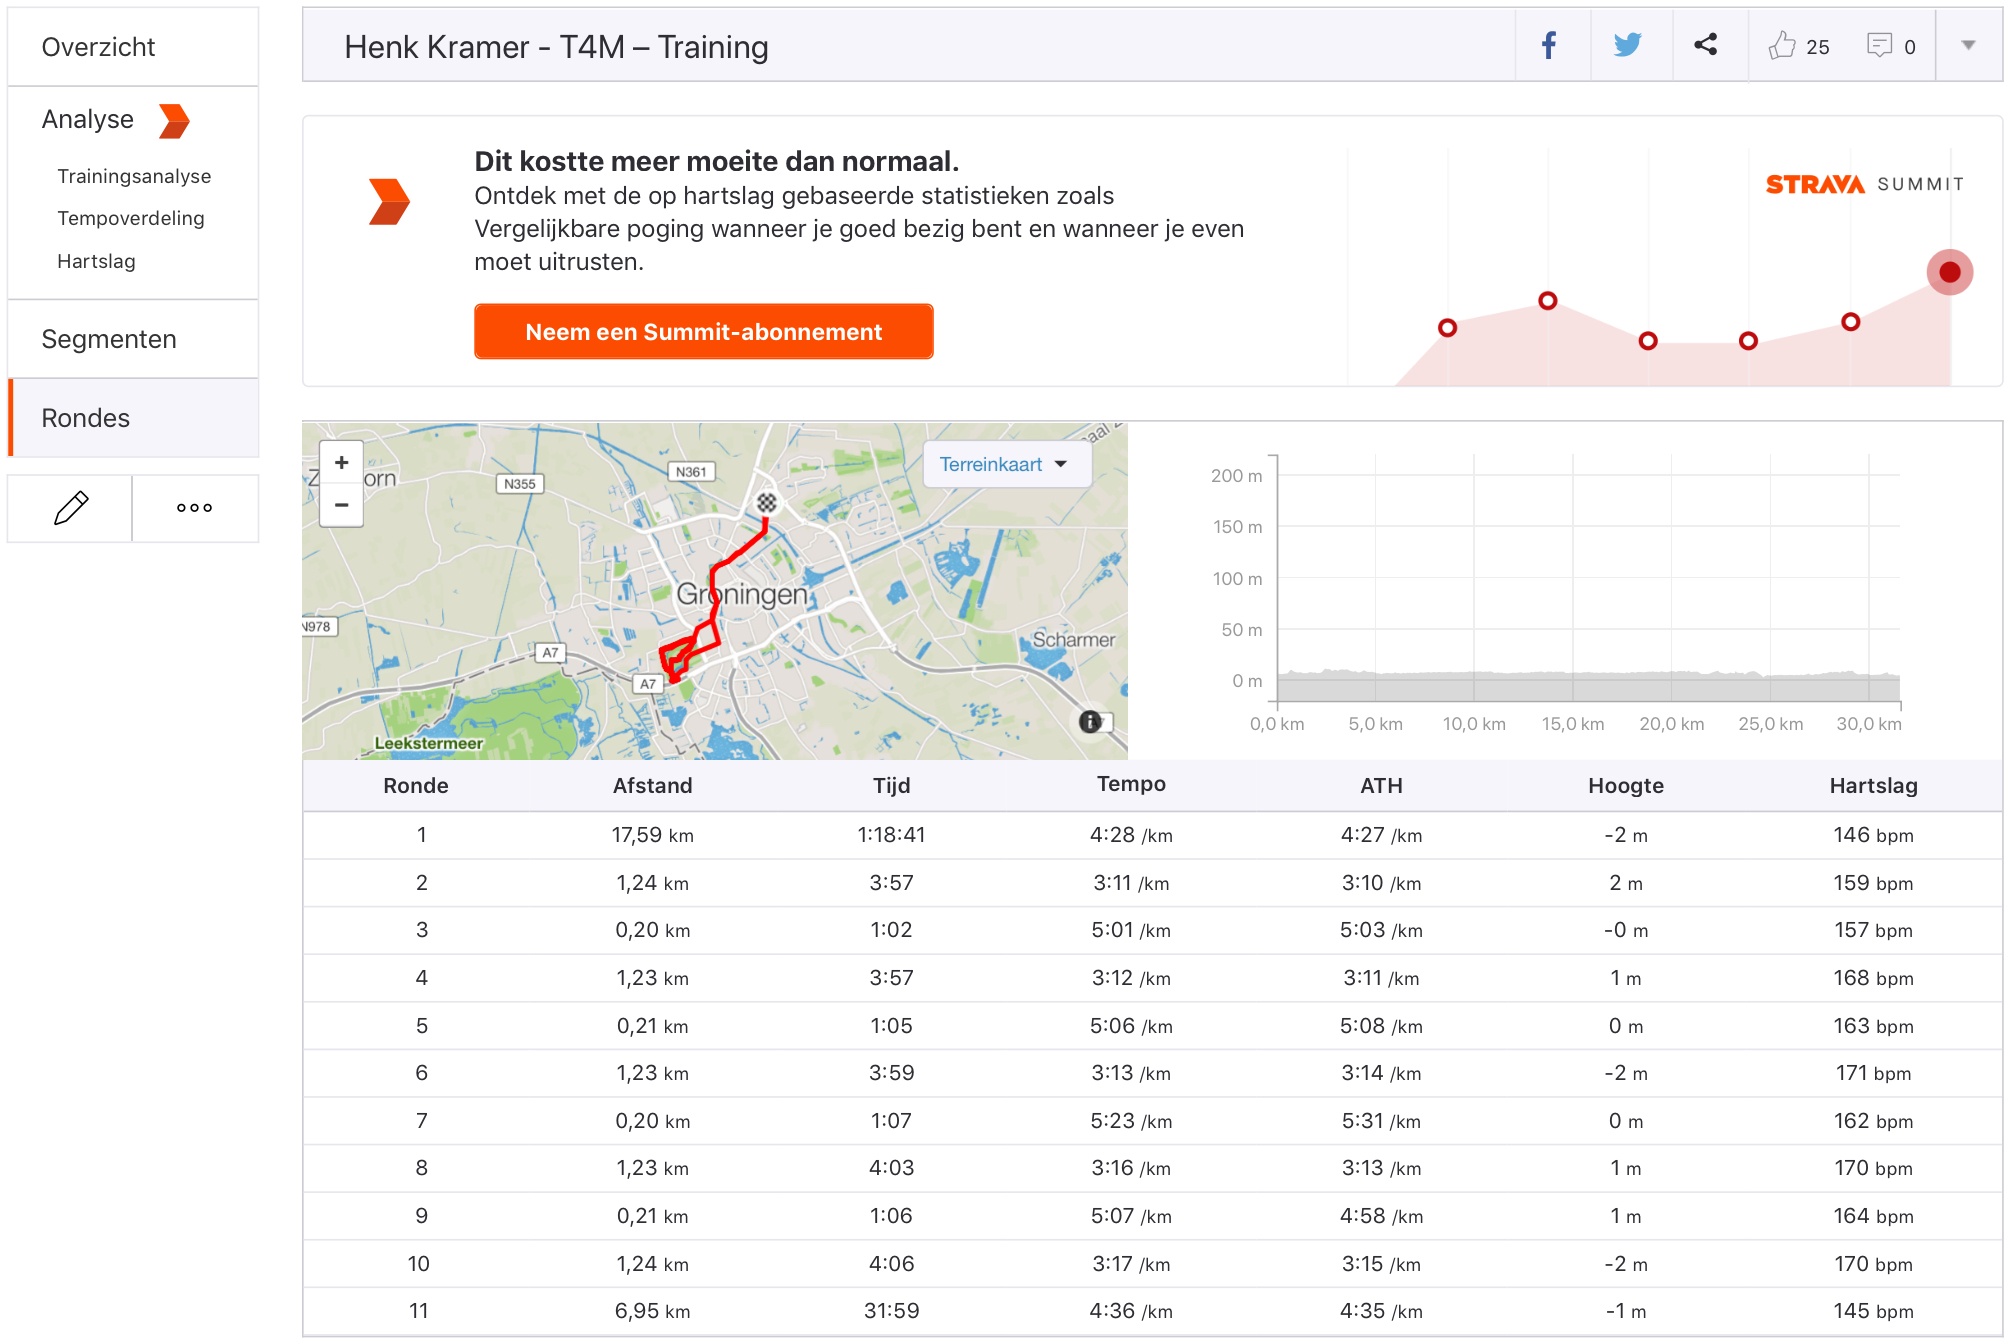Share activity on Twitter
Image resolution: width=2008 pixels, height=1344 pixels.
(x=1628, y=46)
